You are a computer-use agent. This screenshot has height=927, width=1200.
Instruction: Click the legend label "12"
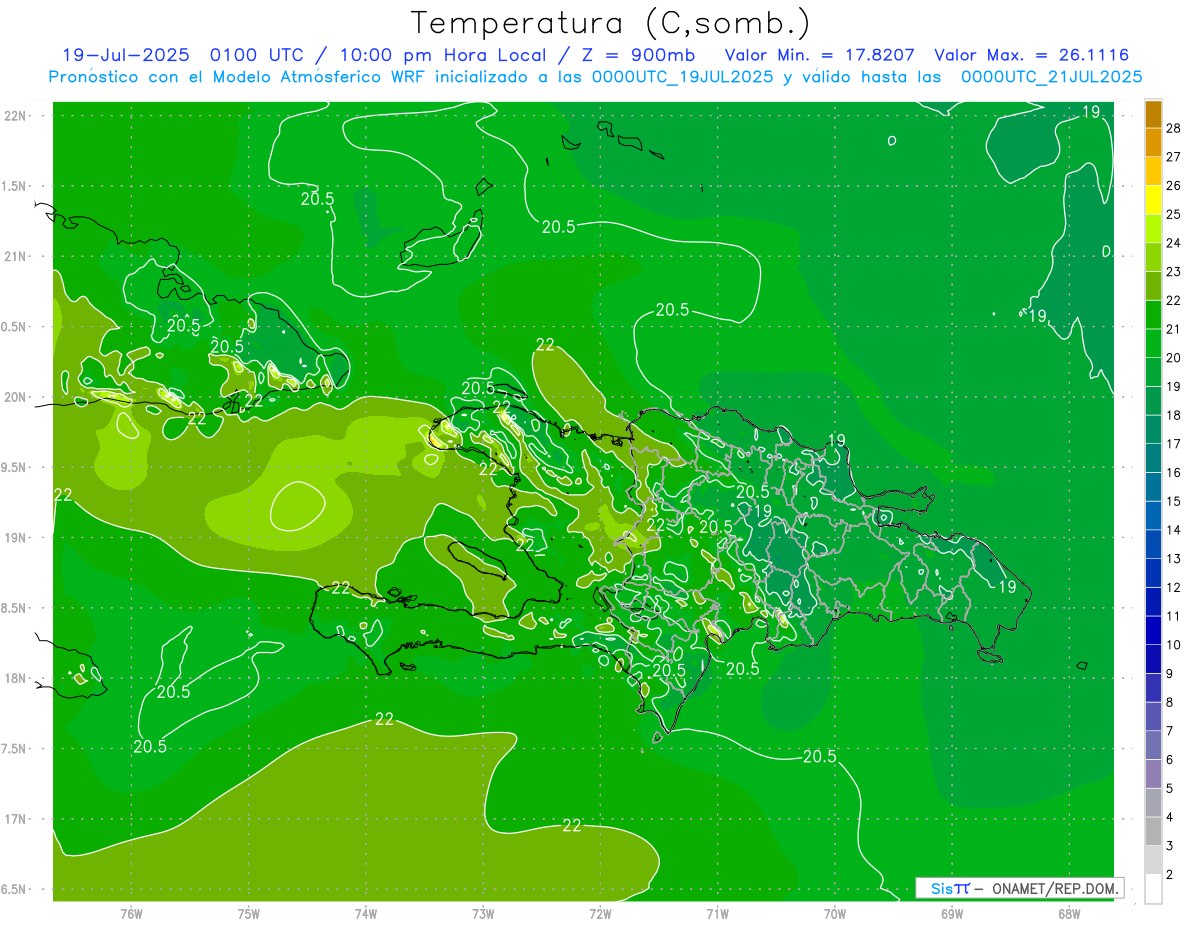tap(1173, 588)
